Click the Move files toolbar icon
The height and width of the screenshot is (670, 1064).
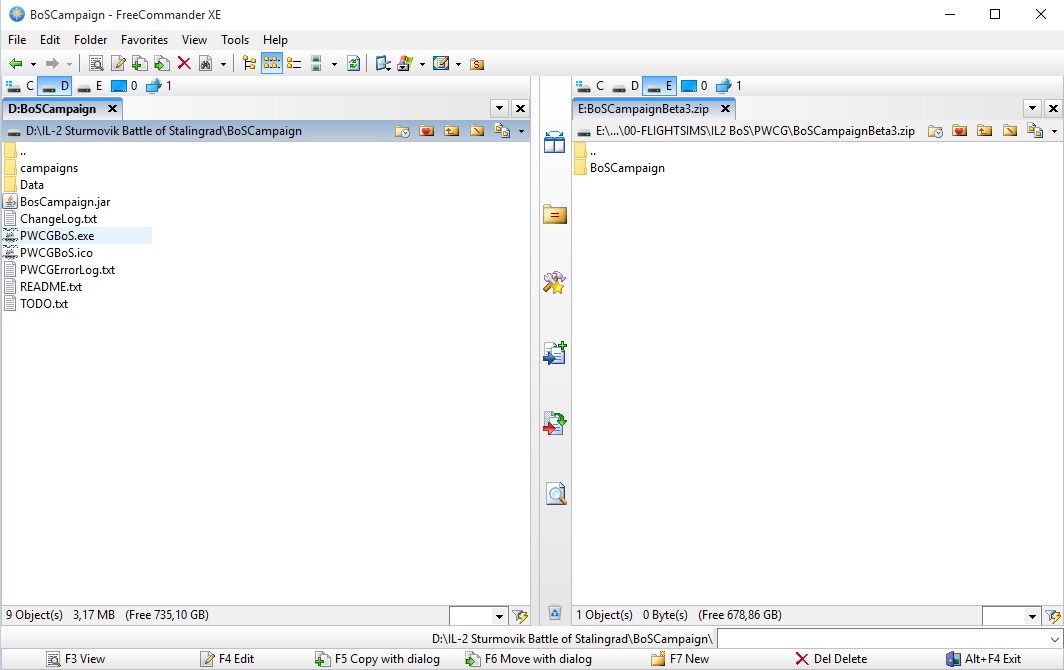tap(162, 64)
